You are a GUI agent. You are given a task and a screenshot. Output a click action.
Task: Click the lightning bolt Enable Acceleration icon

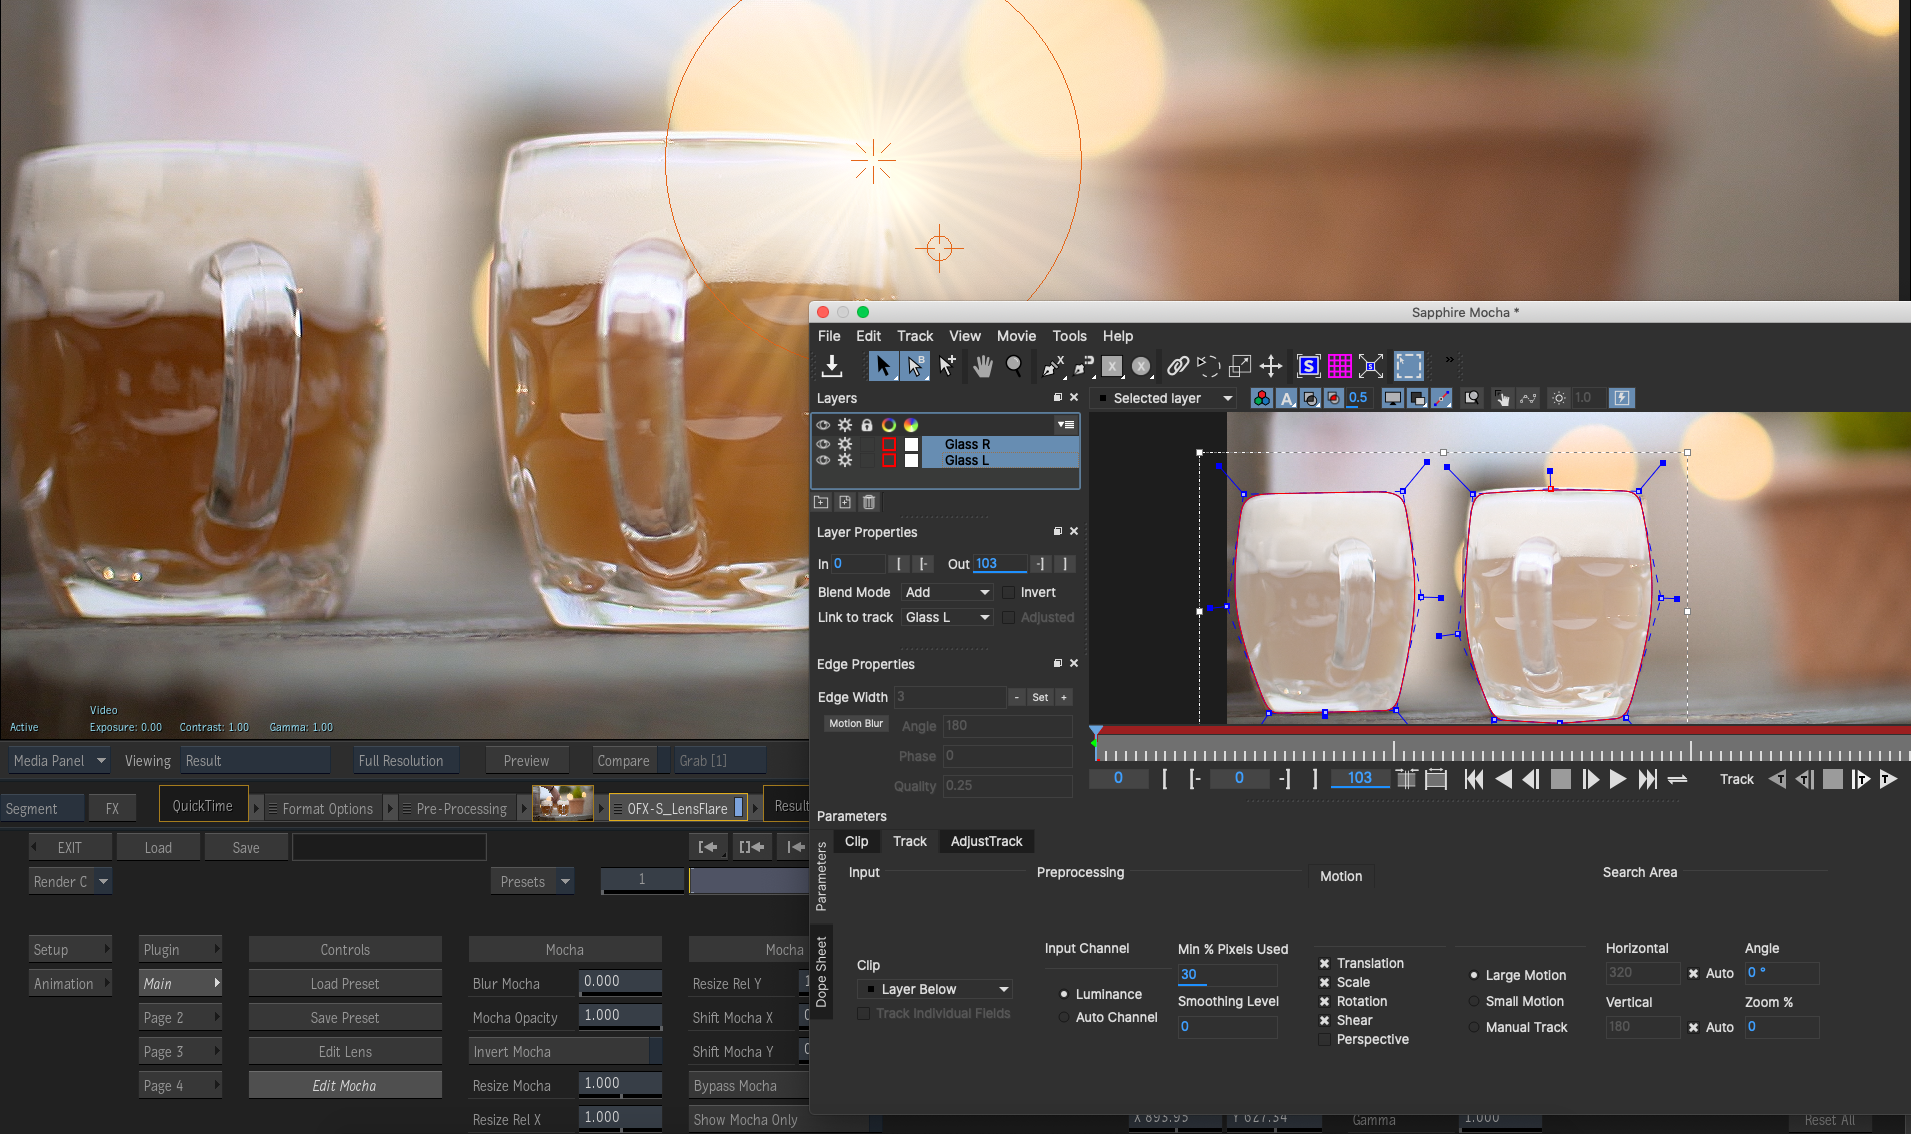(1621, 398)
